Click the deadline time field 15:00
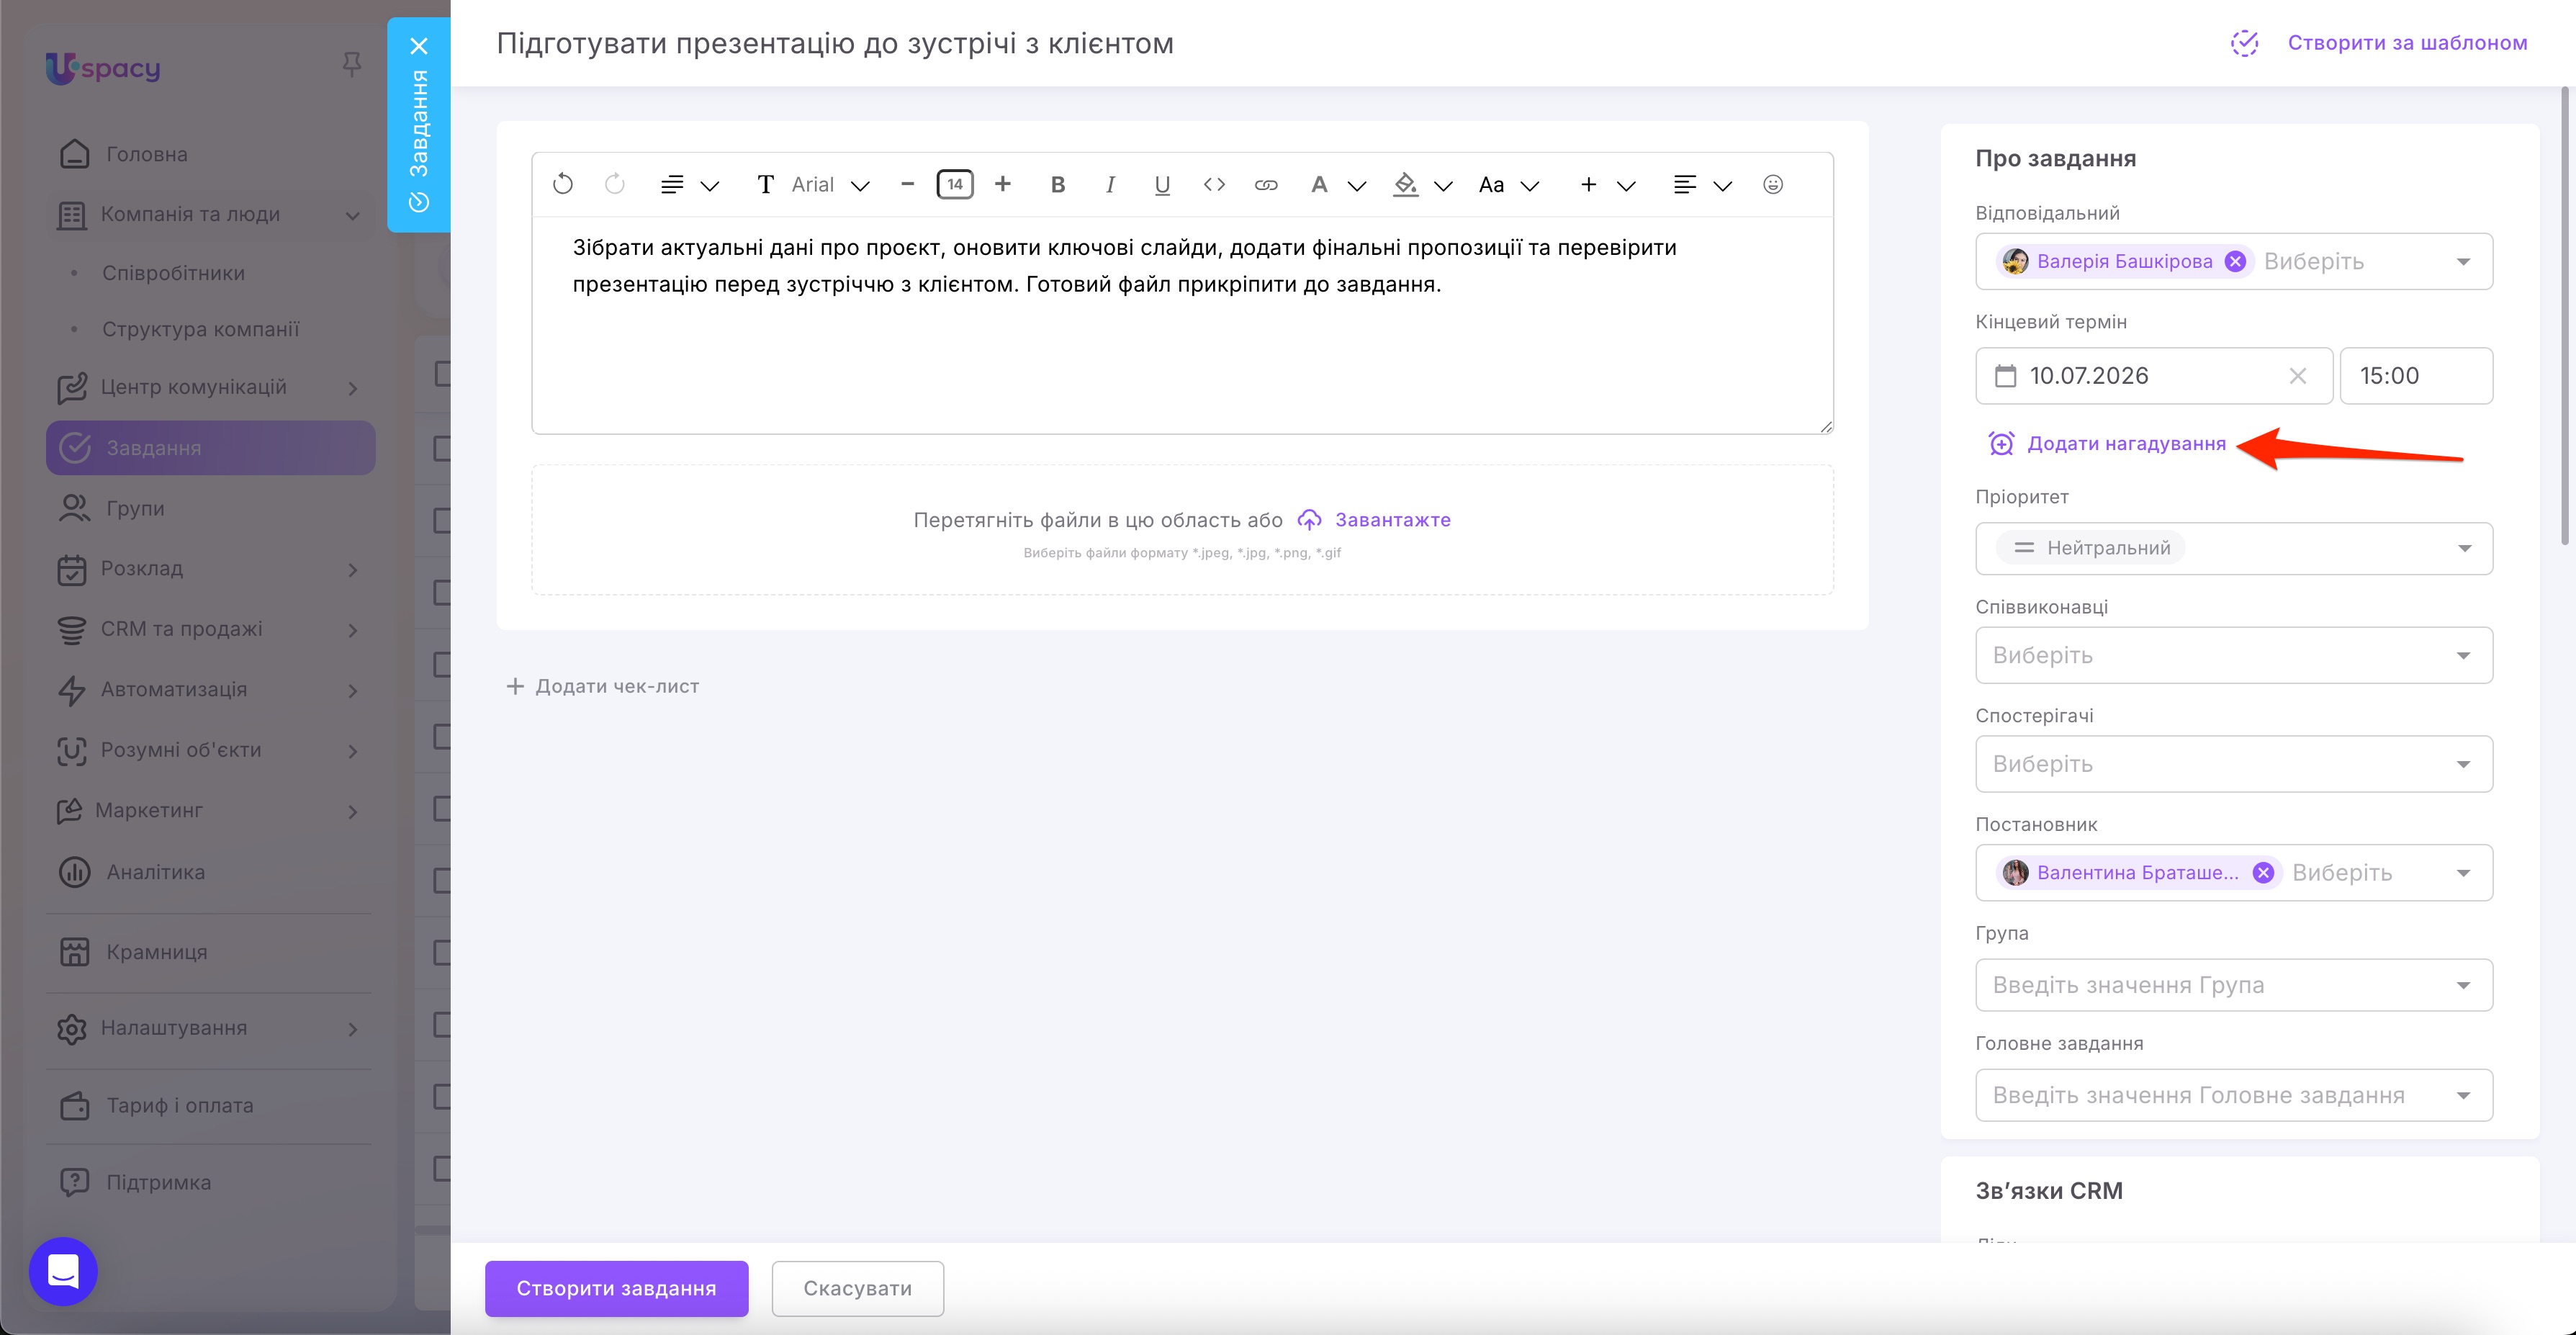Image resolution: width=2576 pixels, height=1335 pixels. [2415, 376]
